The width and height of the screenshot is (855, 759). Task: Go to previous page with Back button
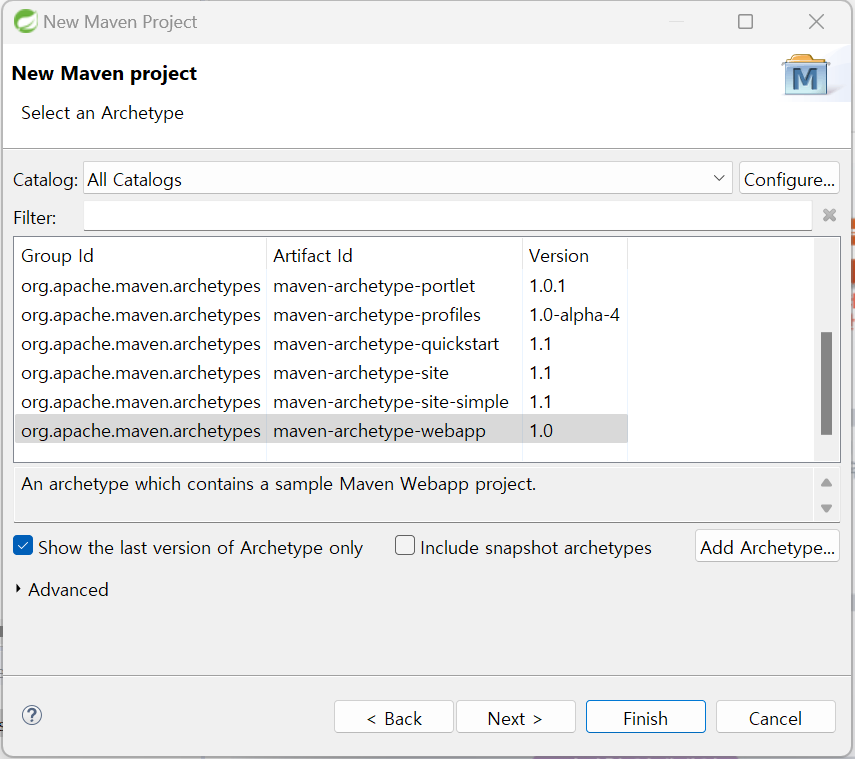394,717
